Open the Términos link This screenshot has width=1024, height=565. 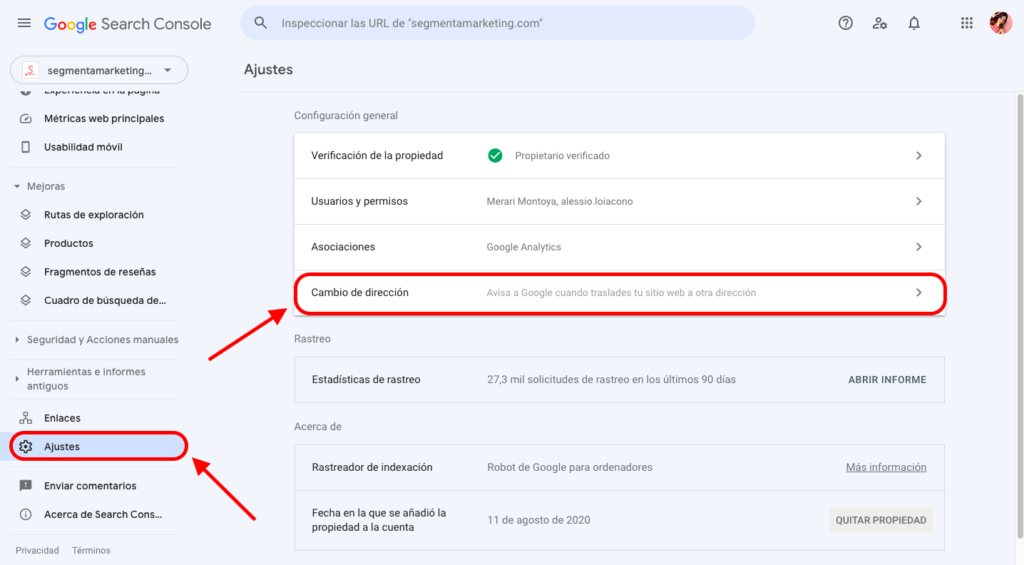coord(91,551)
